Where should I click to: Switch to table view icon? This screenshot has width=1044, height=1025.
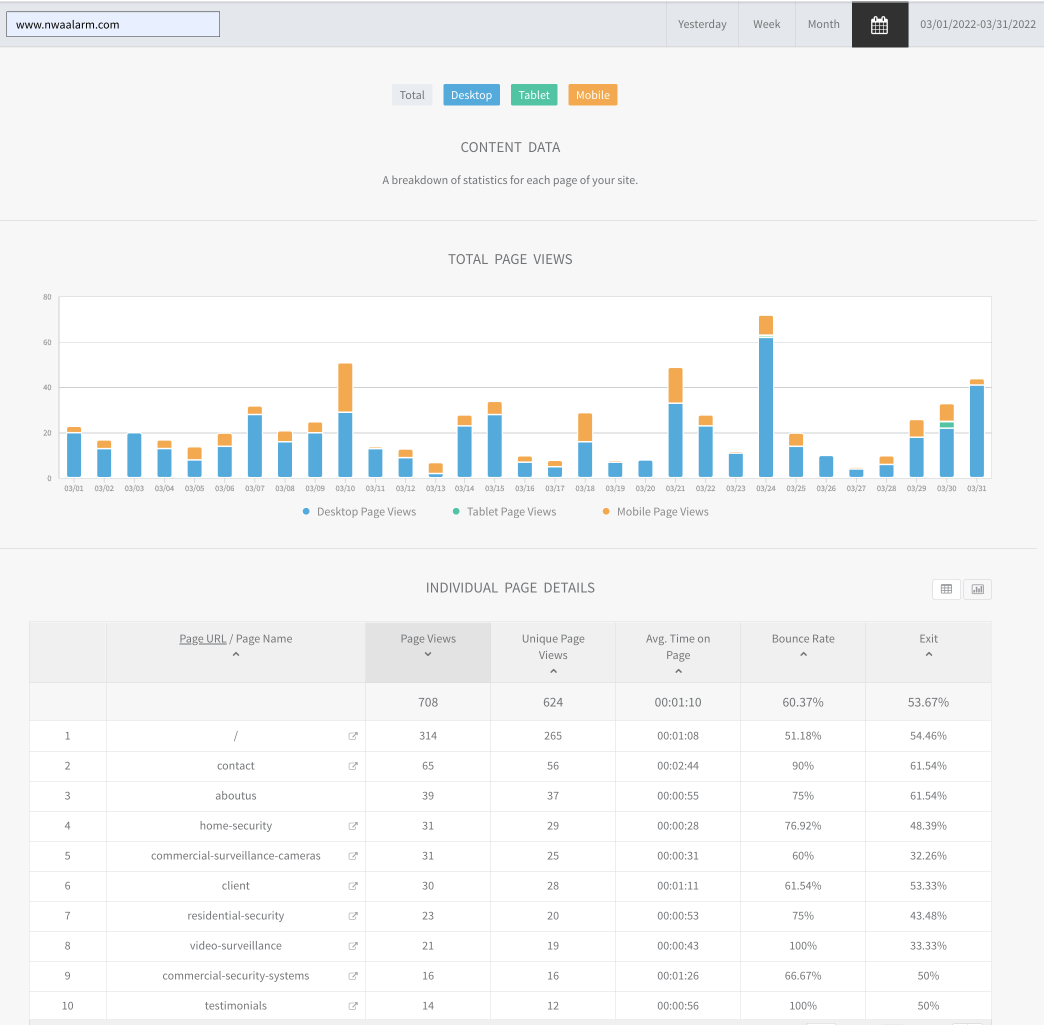[946, 589]
